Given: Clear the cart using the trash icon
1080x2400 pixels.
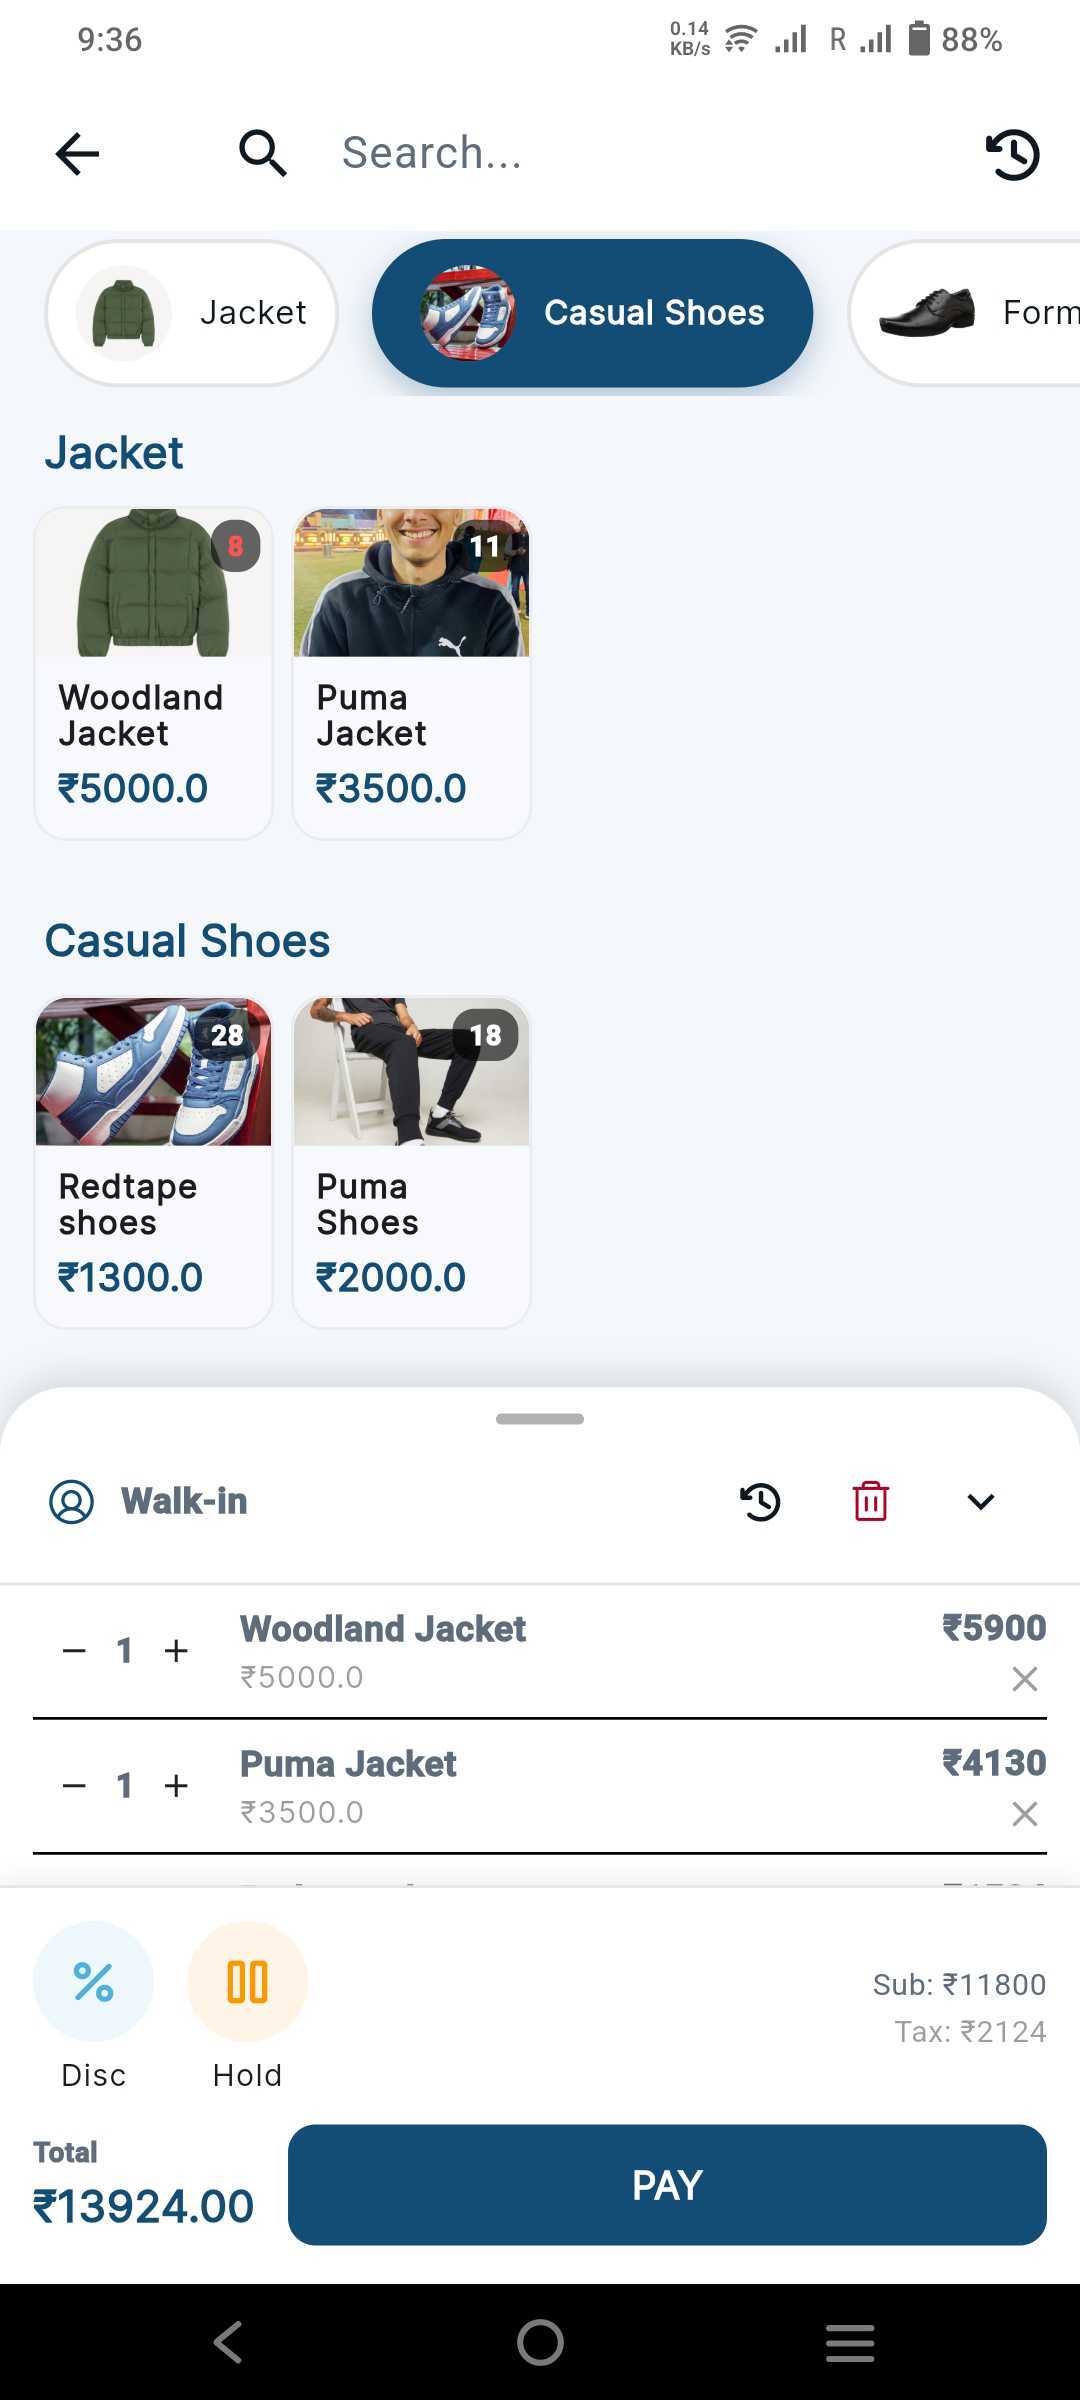Looking at the screenshot, I should (x=868, y=1501).
